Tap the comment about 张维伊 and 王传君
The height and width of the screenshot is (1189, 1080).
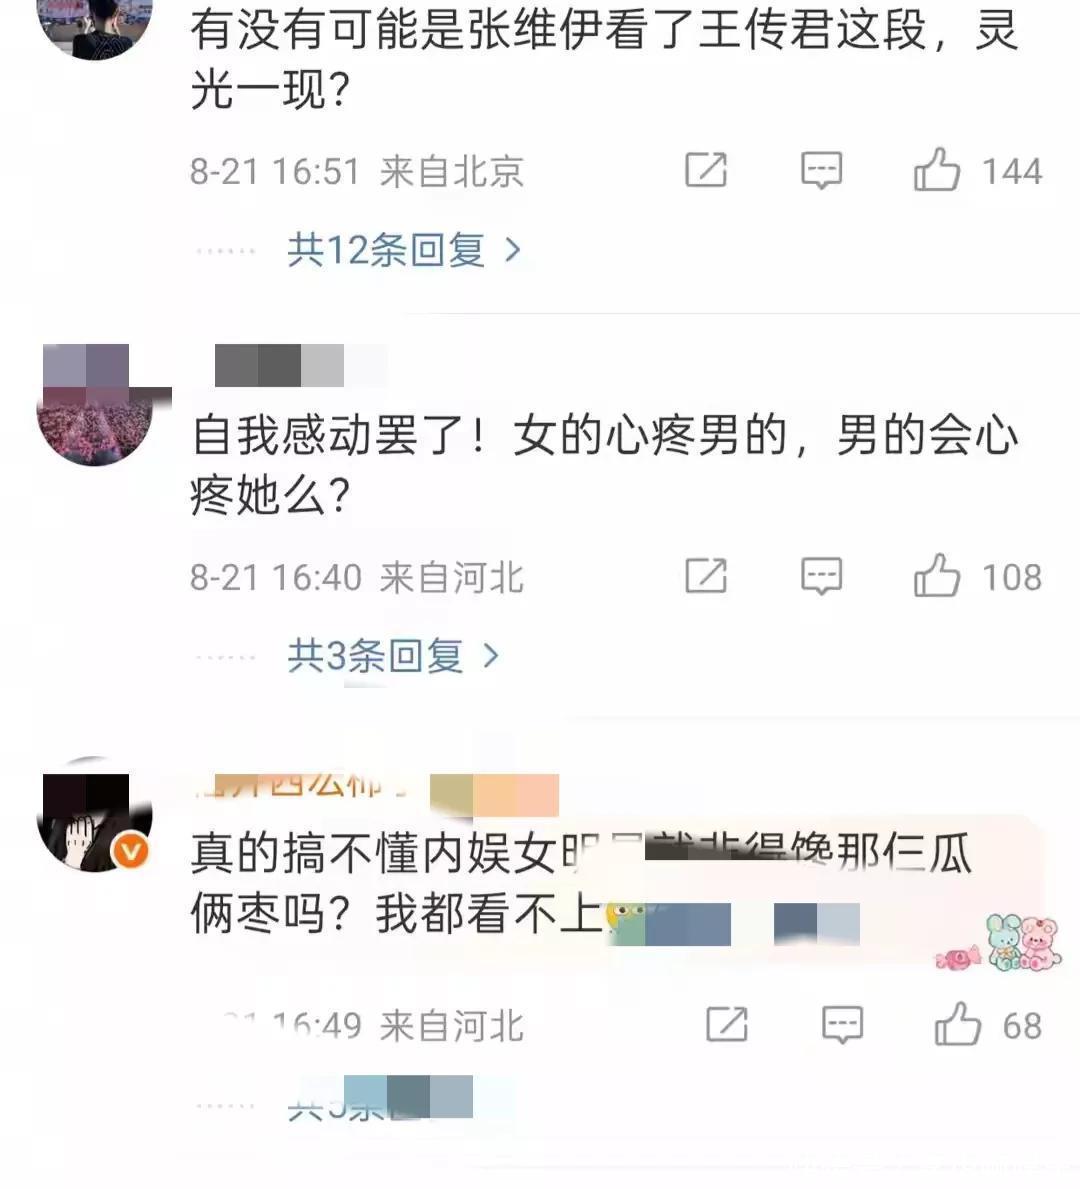(x=604, y=59)
